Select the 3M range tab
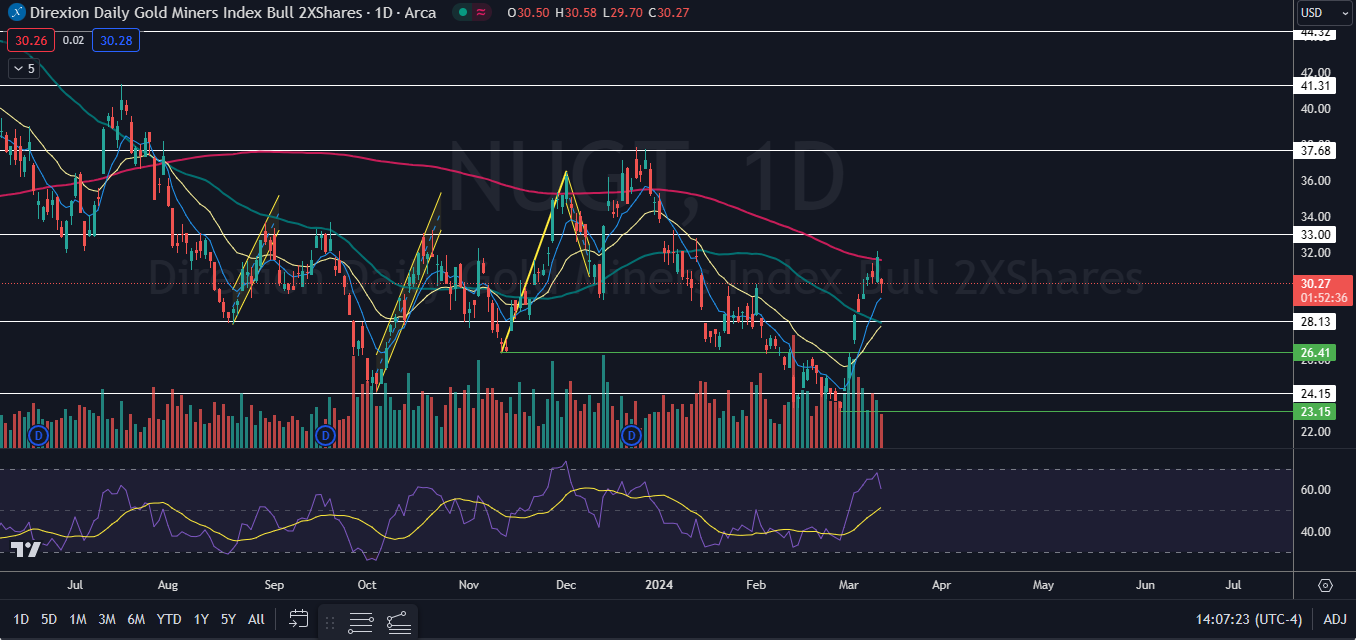Image resolution: width=1356 pixels, height=640 pixels. [107, 619]
